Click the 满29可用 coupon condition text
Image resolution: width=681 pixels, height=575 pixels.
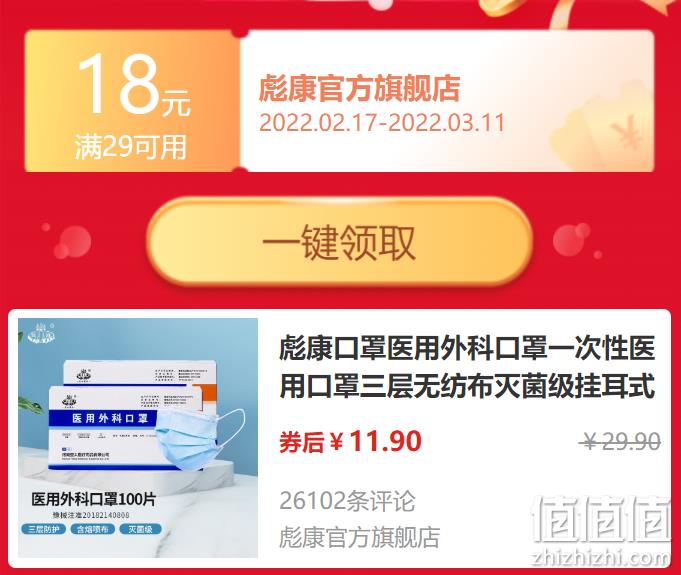pyautogui.click(x=130, y=147)
